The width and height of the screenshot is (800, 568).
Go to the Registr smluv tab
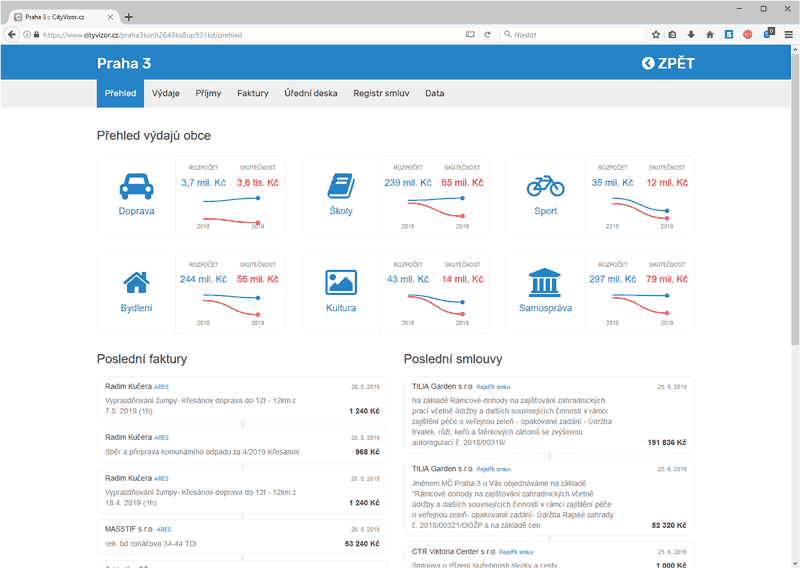point(381,93)
